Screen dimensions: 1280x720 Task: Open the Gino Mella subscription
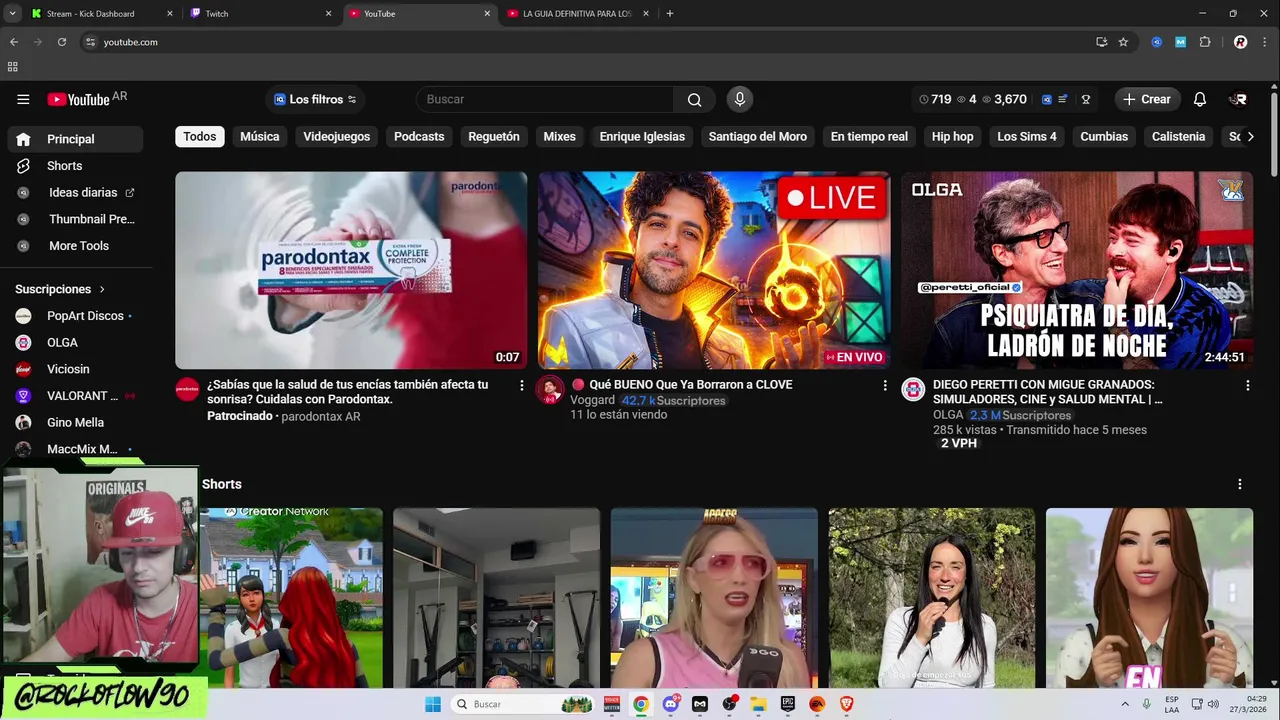75,423
